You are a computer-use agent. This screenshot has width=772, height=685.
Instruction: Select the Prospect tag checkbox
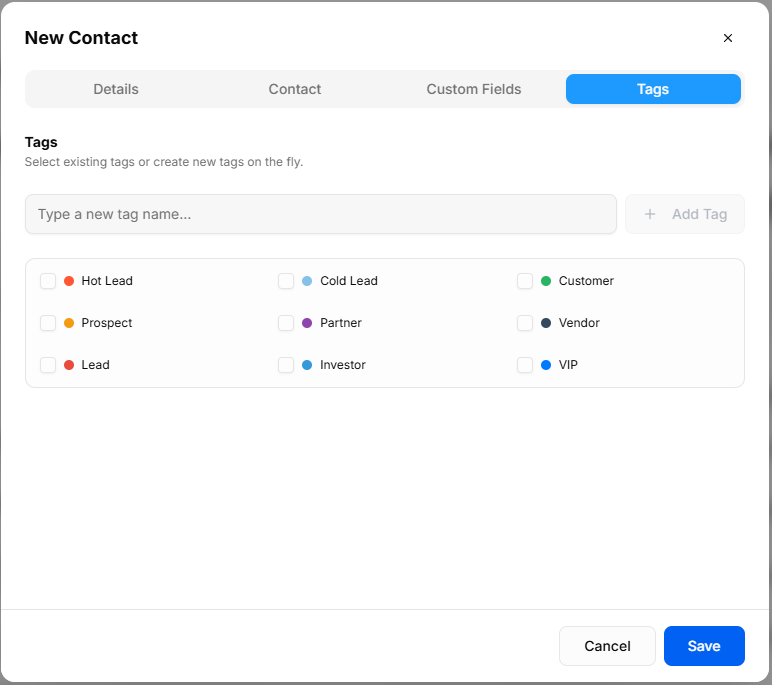pyautogui.click(x=48, y=323)
